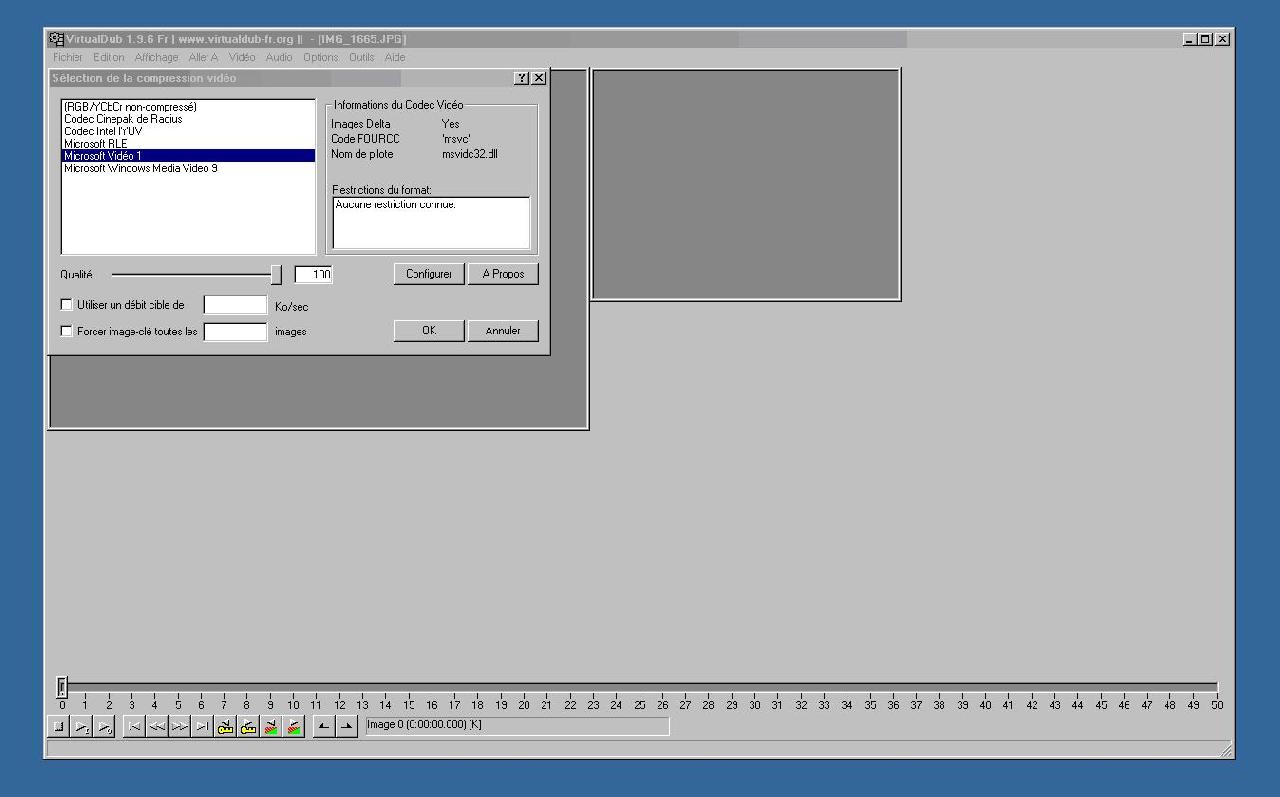This screenshot has width=1280, height=797.
Task: Click the VirtualDub title bar app icon
Action: [x=57, y=39]
